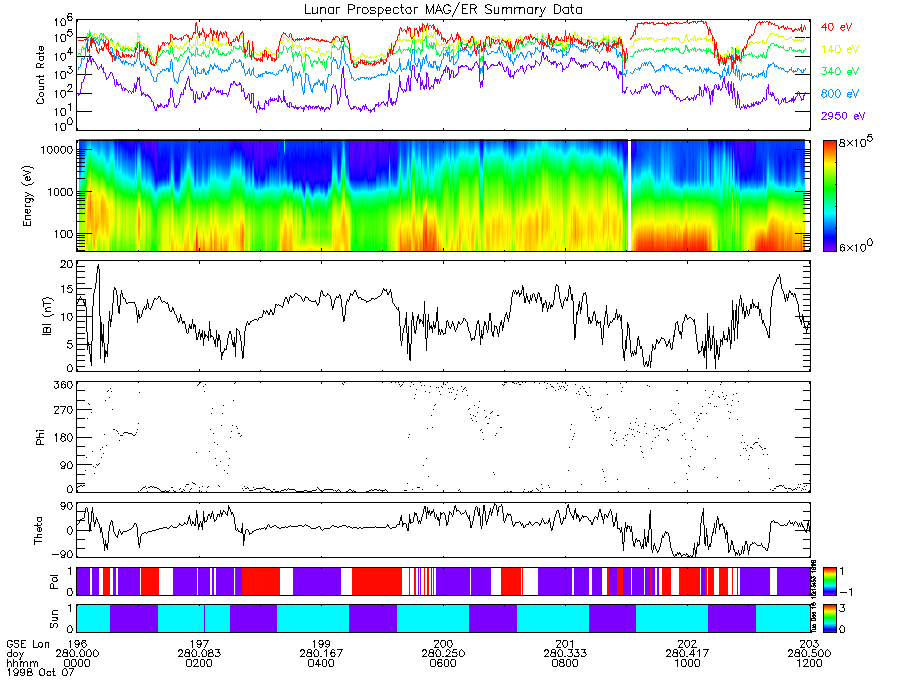The width and height of the screenshot is (900, 700).
Task: Click the "Theta" axis label
Action: [38, 530]
